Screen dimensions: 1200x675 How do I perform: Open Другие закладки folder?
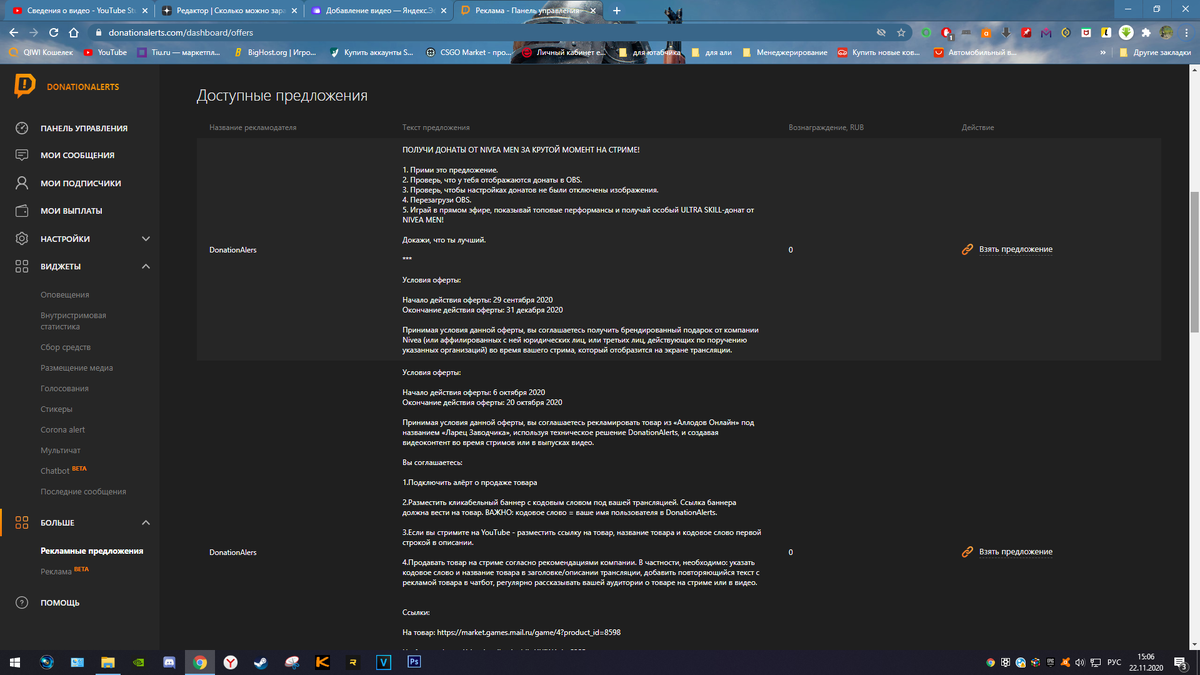[x=1154, y=52]
